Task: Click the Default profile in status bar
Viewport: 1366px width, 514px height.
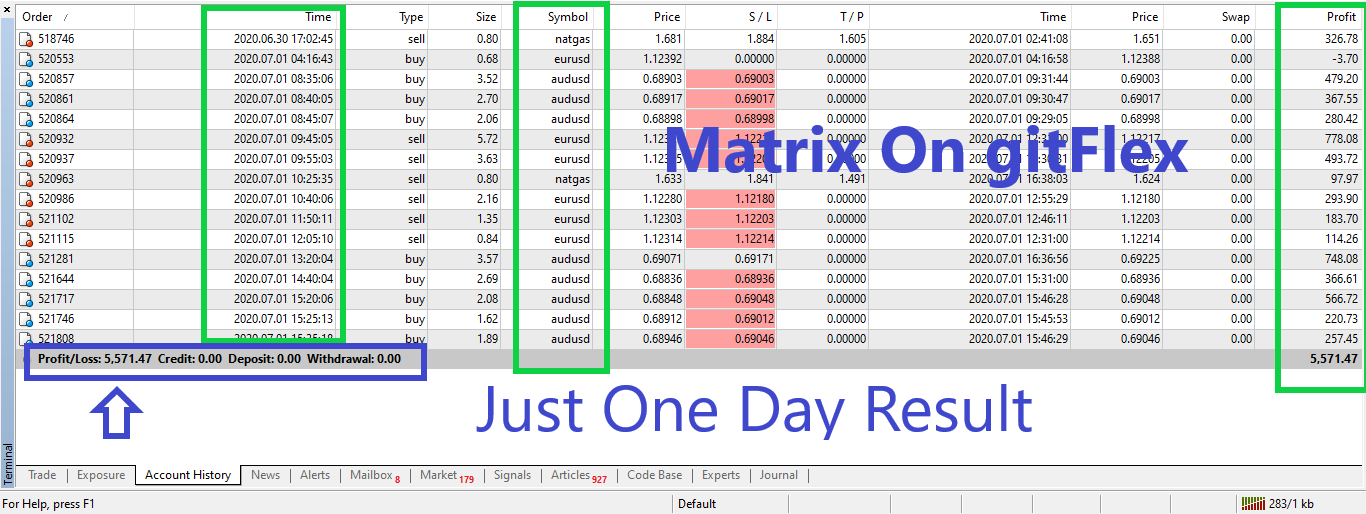Action: pos(697,504)
